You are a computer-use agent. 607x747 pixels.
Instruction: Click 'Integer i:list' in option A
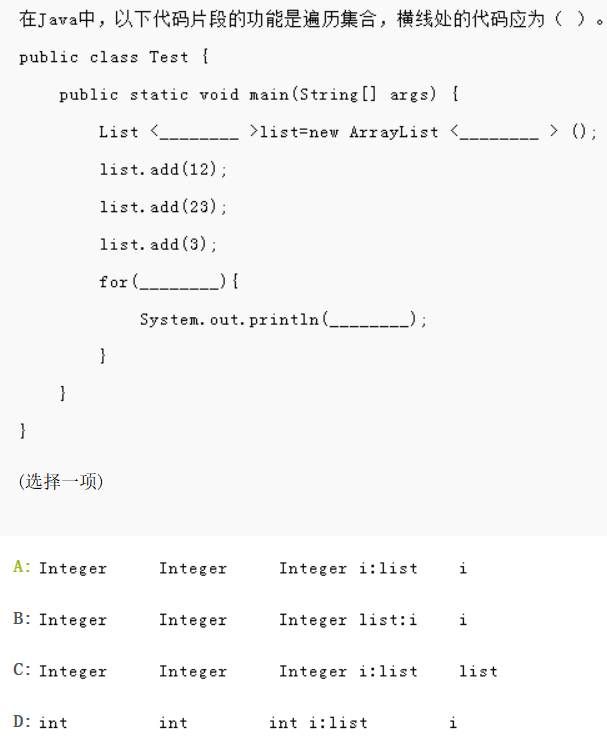tap(347, 568)
